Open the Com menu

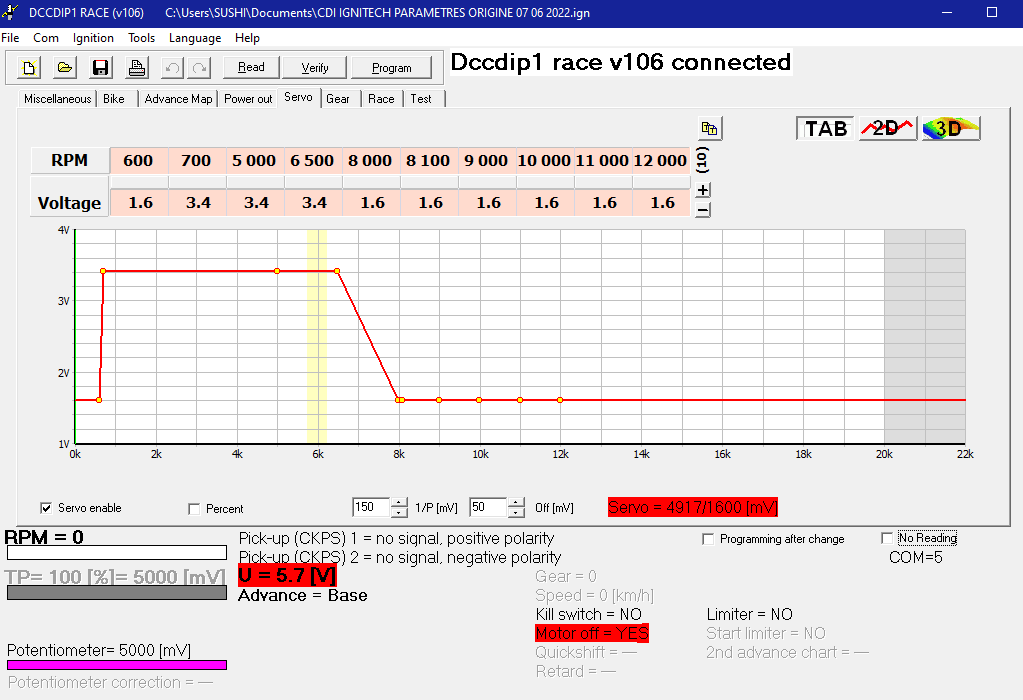click(46, 38)
